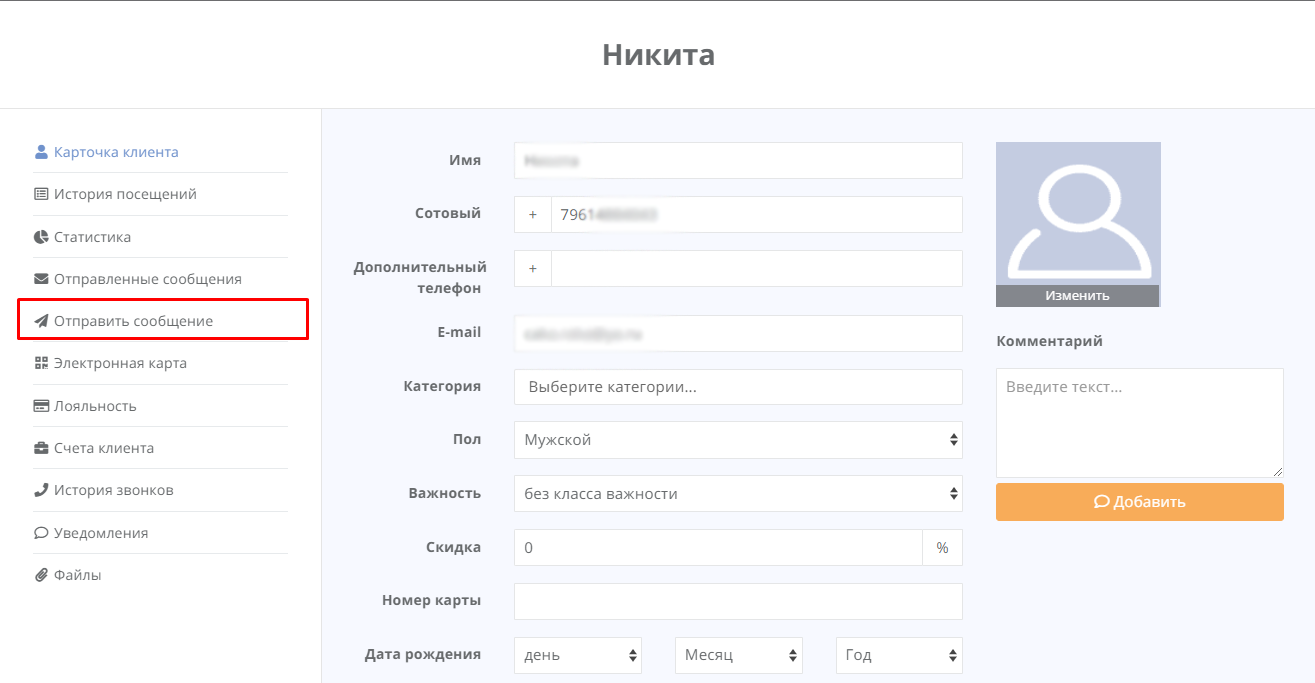Click the visit history list icon
Screen dimensions: 1315x683
[41, 194]
